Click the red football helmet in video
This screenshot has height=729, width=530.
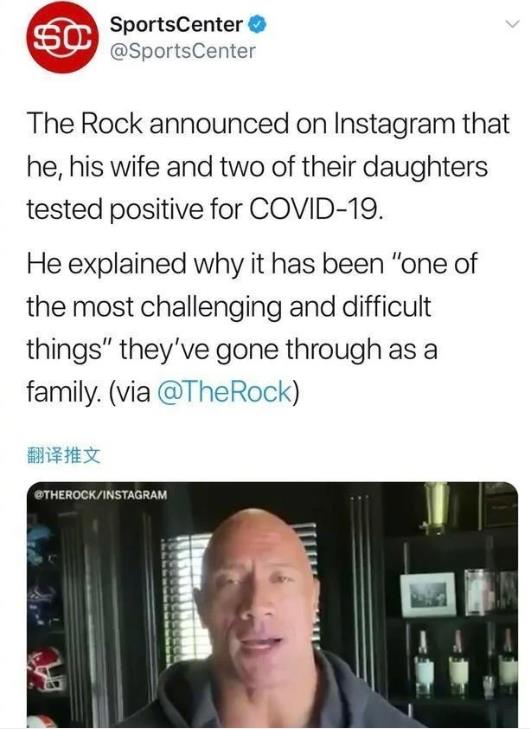click(x=44, y=668)
